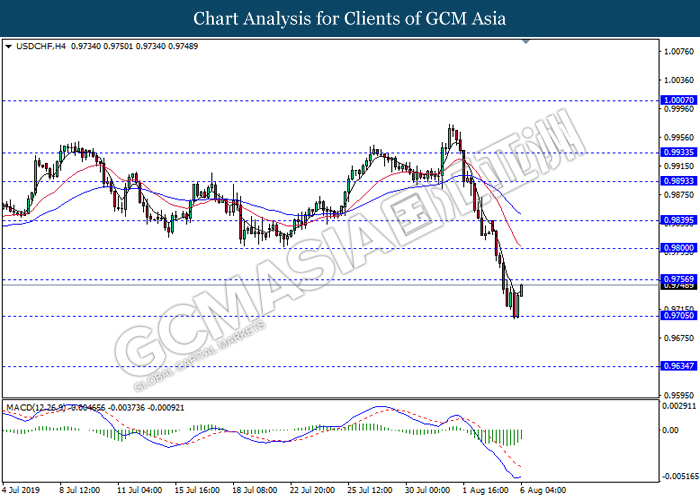
Task: Select the 0.98933 price level label
Action: click(679, 181)
